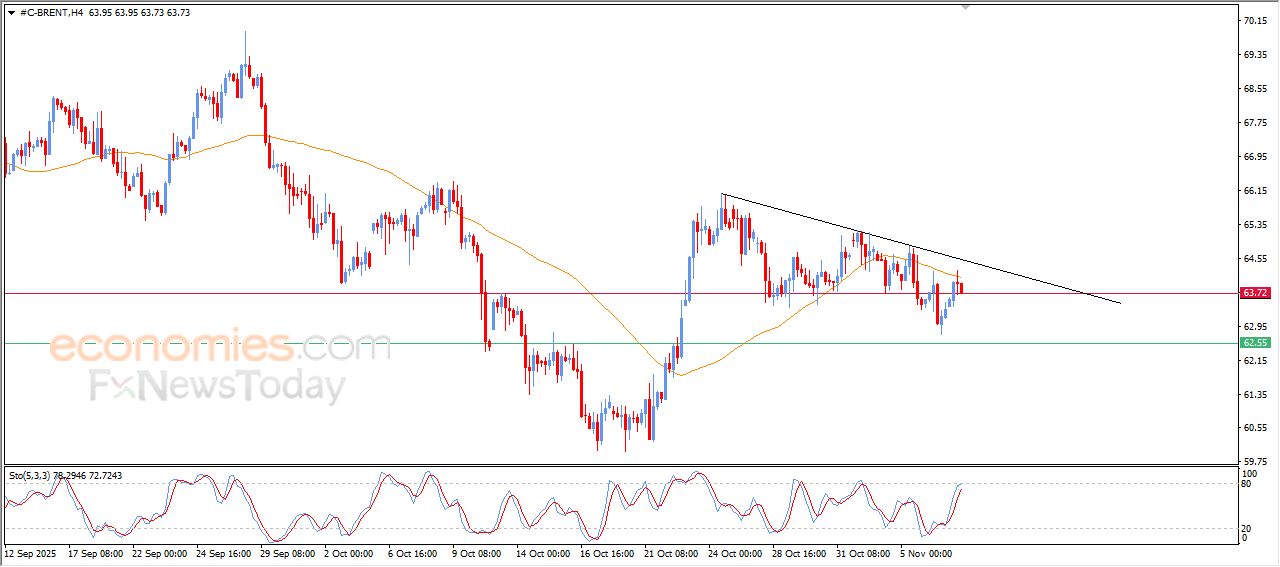Click the 70.15 price scale label
The image size is (1280, 567).
click(x=1255, y=21)
